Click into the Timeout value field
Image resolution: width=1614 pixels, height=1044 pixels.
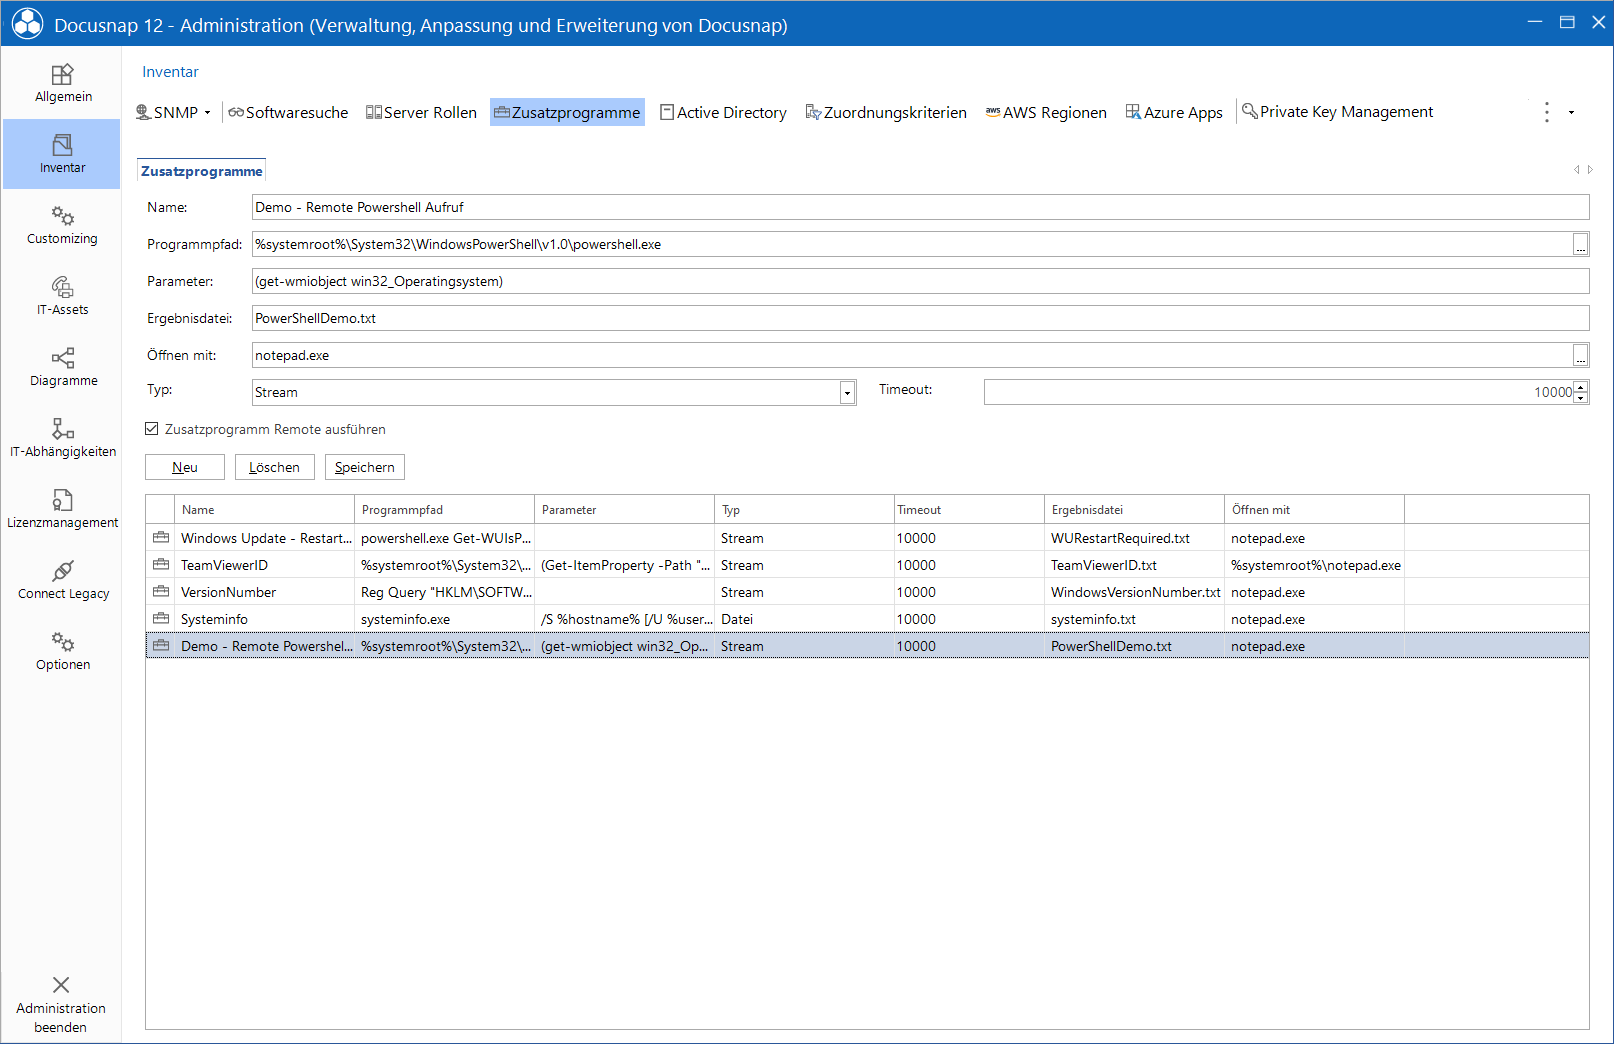pos(1279,392)
